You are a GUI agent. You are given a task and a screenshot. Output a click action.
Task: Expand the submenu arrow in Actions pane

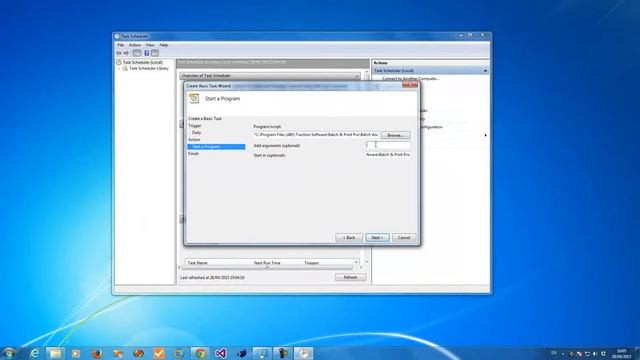tap(485, 135)
